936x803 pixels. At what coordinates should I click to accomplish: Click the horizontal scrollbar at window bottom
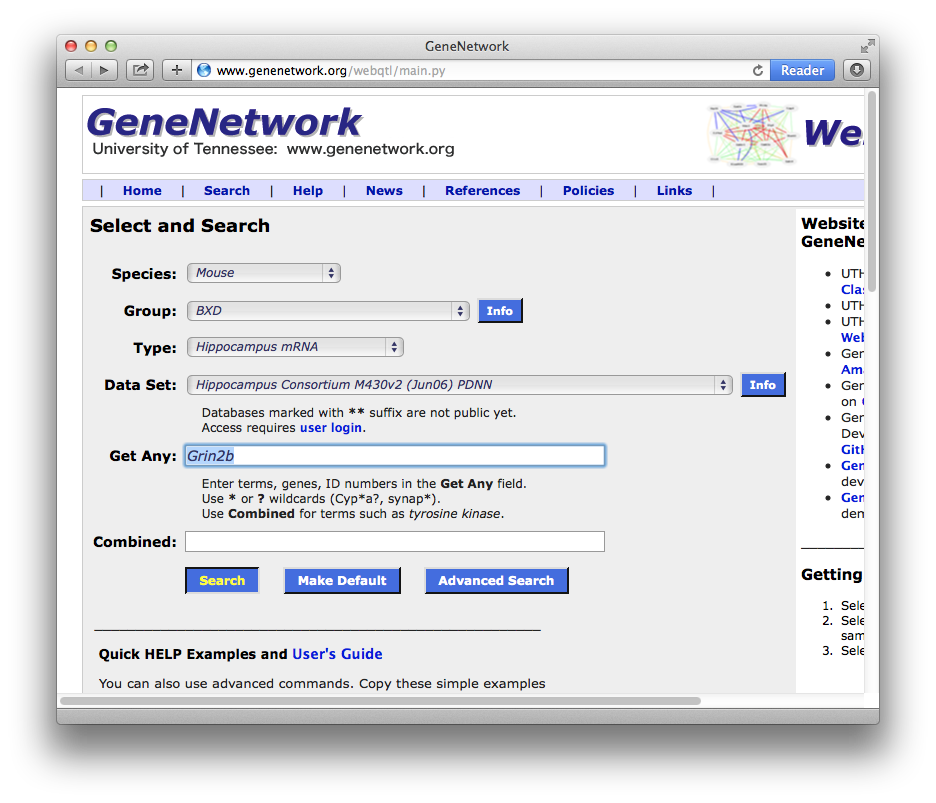tap(380, 701)
